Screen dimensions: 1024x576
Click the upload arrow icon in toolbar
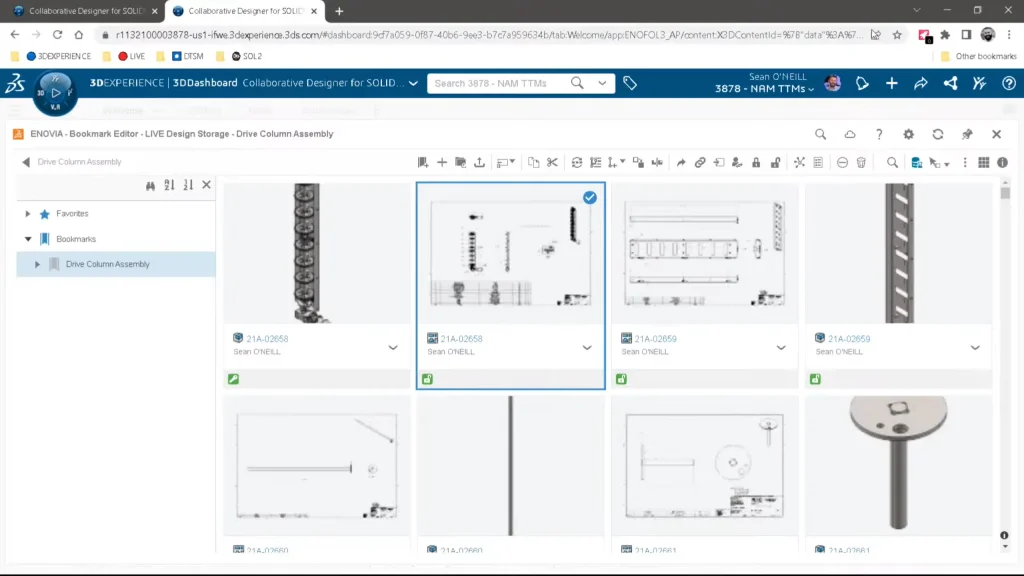click(479, 162)
